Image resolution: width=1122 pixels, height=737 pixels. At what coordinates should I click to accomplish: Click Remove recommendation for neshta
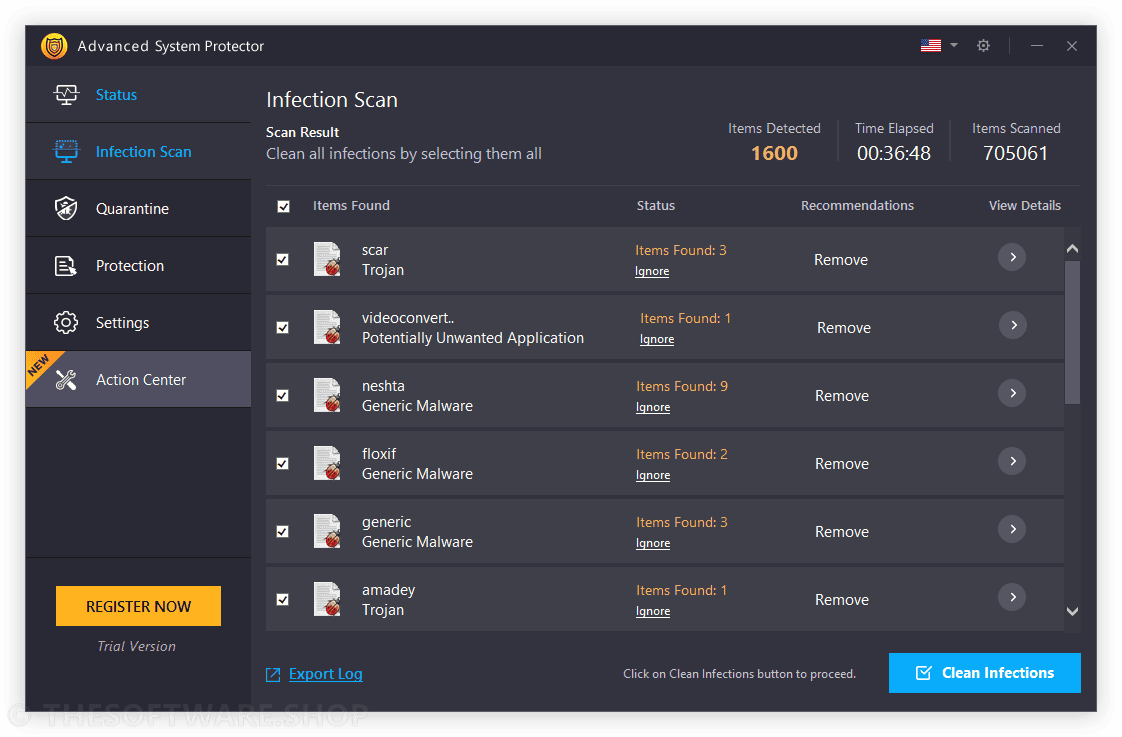pyautogui.click(x=842, y=396)
